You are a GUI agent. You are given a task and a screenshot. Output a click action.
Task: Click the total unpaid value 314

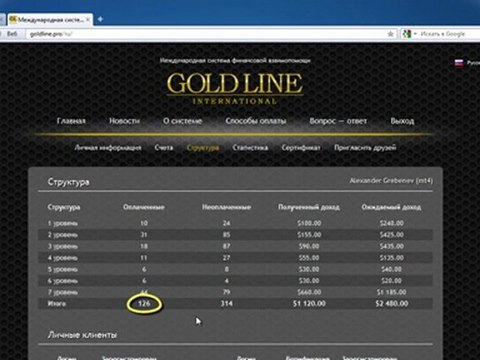pos(226,304)
